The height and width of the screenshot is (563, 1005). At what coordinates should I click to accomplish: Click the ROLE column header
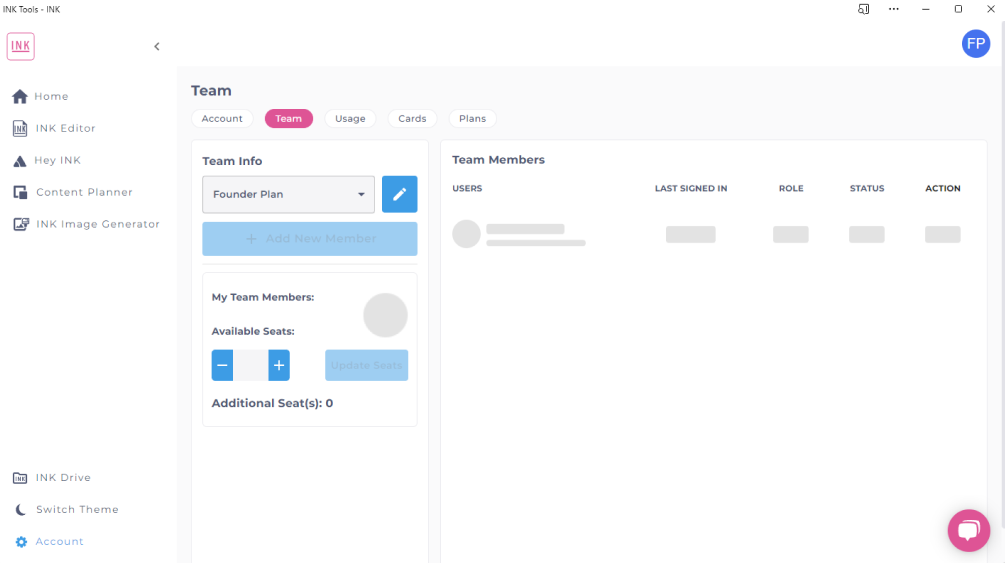pyautogui.click(x=791, y=189)
